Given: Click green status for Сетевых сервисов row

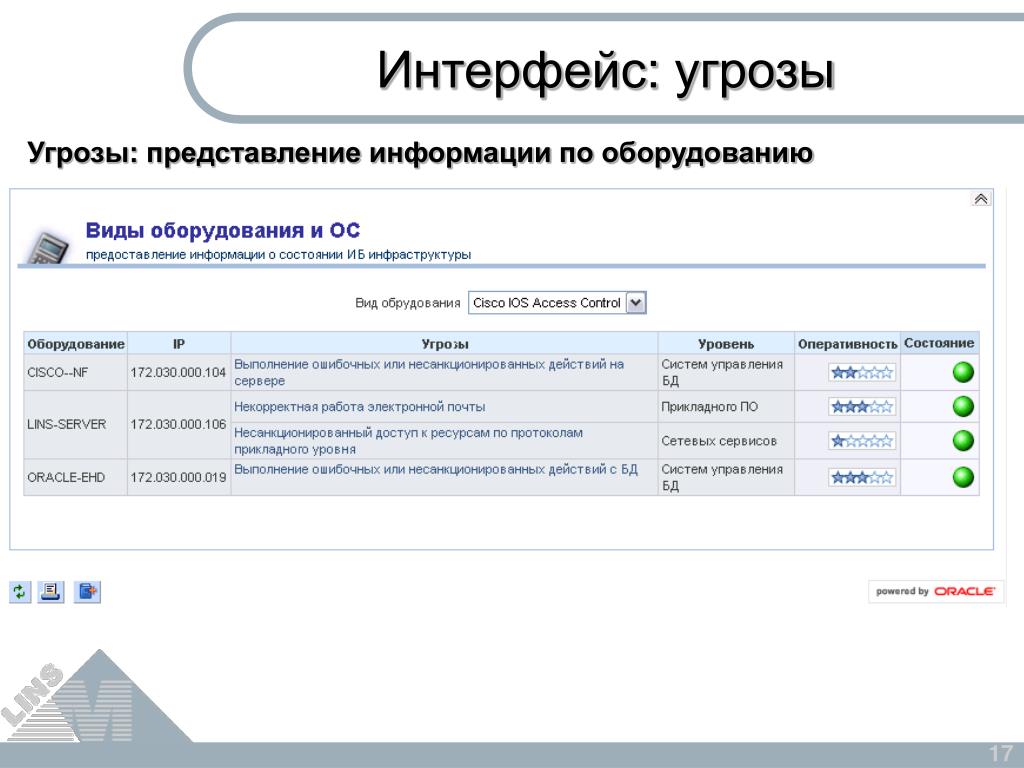Looking at the screenshot, I should click(963, 440).
